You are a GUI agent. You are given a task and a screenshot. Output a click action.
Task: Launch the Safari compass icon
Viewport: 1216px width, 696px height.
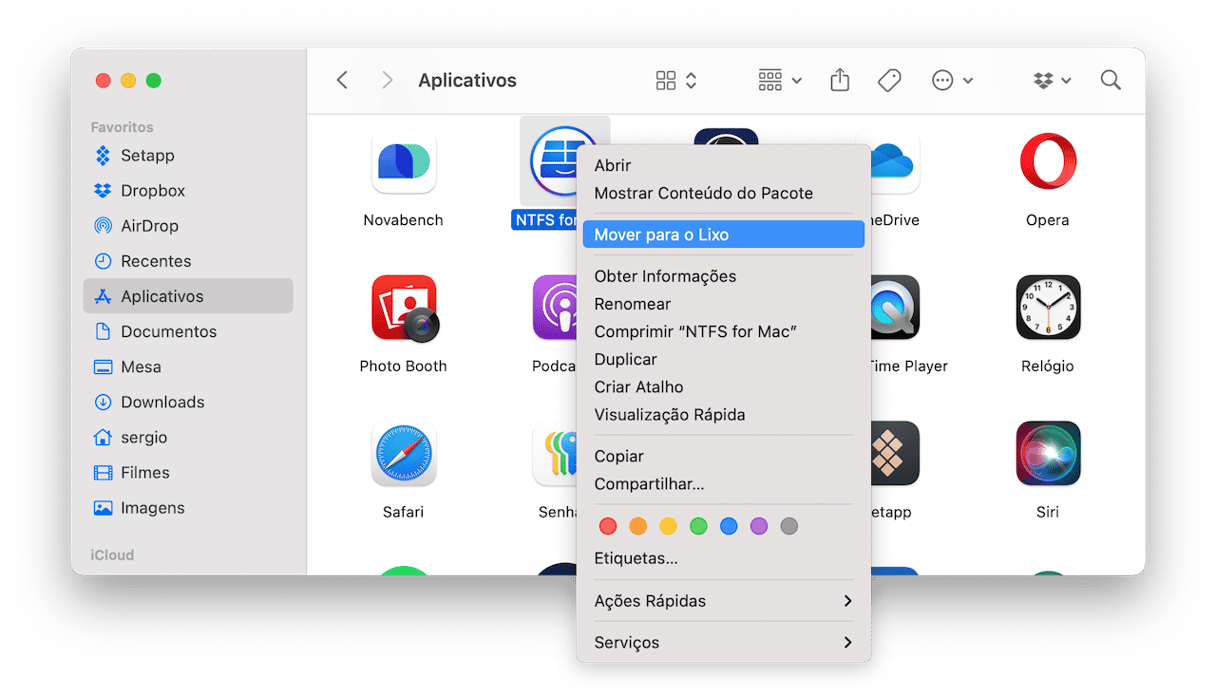point(403,454)
